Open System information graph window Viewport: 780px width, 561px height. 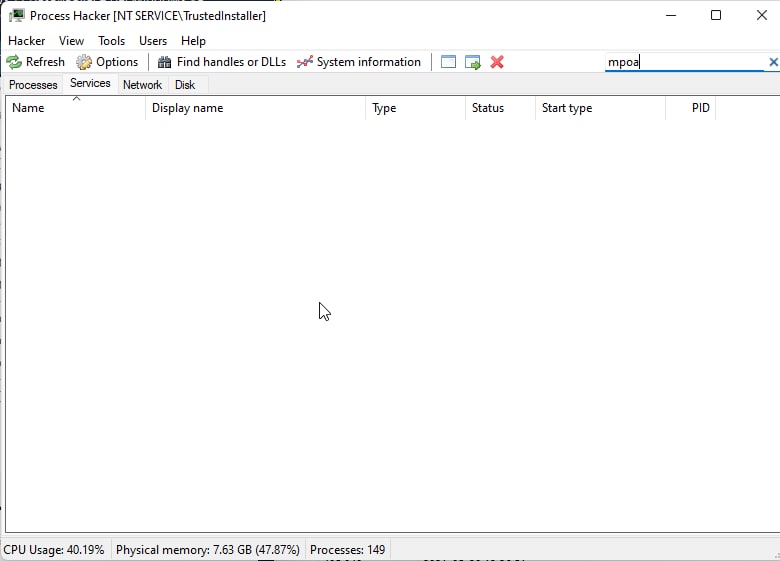pyautogui.click(x=359, y=62)
